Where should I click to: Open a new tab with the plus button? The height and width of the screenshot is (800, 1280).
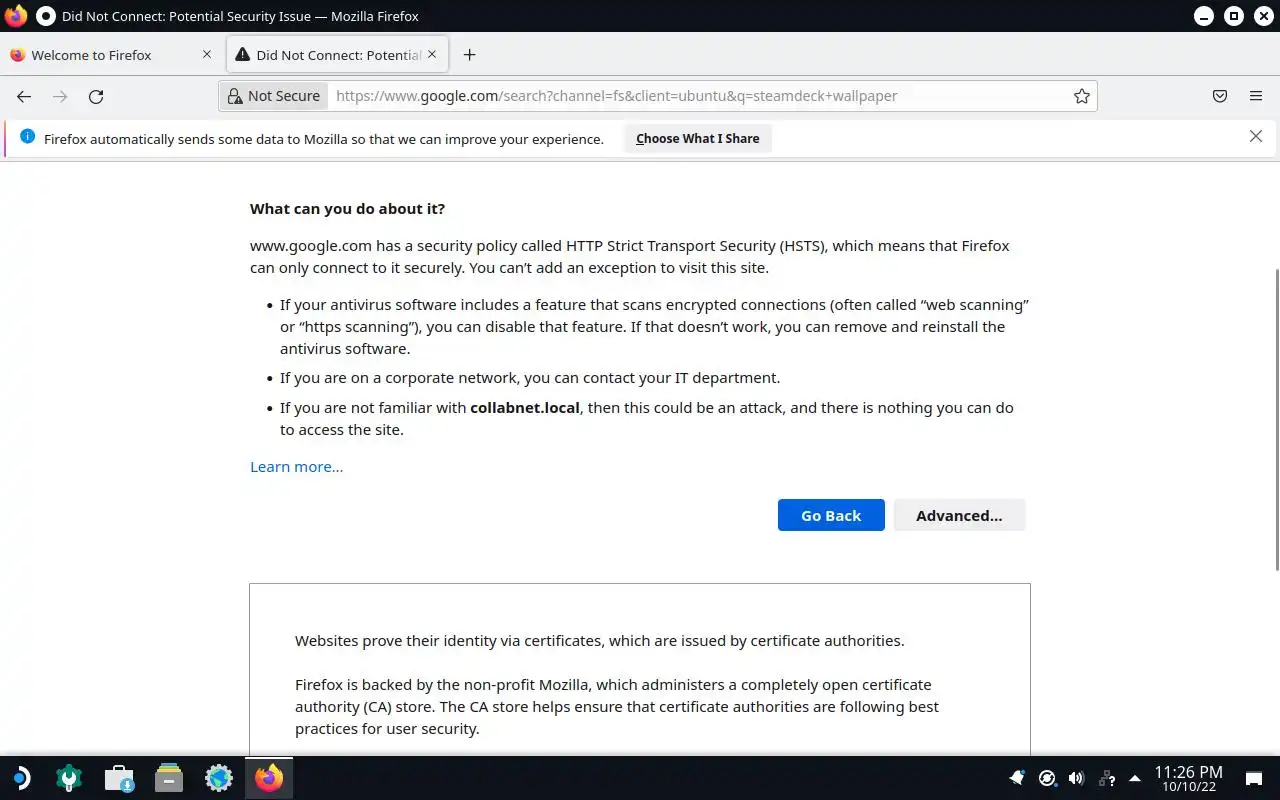469,55
